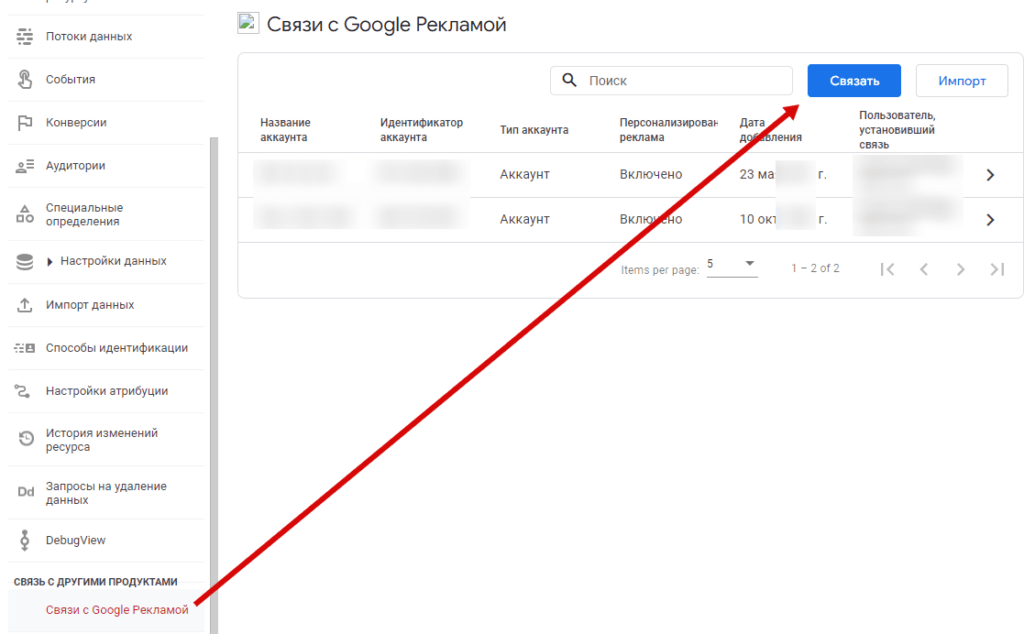Viewport: 1024px width, 634px height.
Task: Open the items per page dropdown
Action: pos(732,264)
